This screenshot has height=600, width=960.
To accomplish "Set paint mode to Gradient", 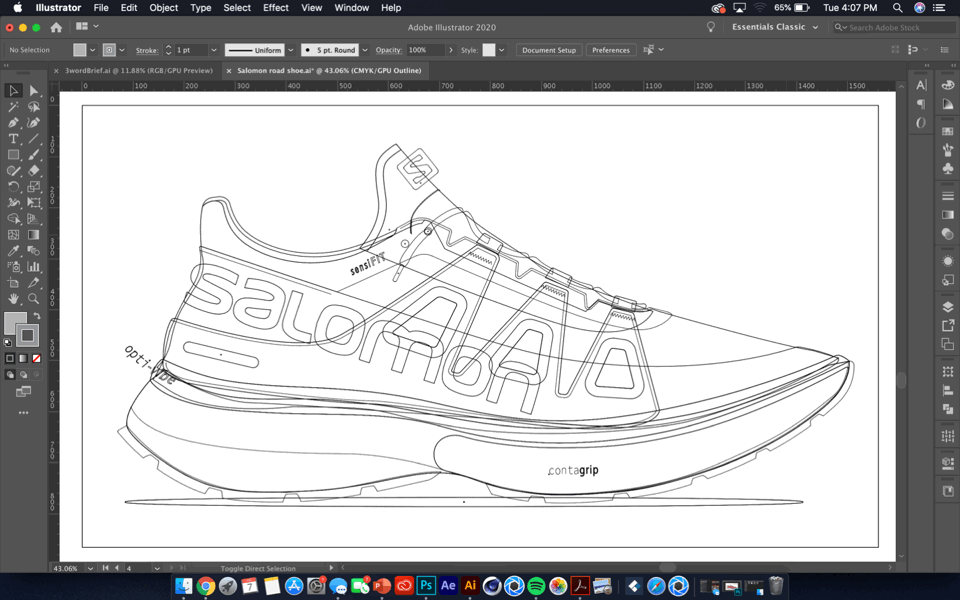I will [x=23, y=358].
